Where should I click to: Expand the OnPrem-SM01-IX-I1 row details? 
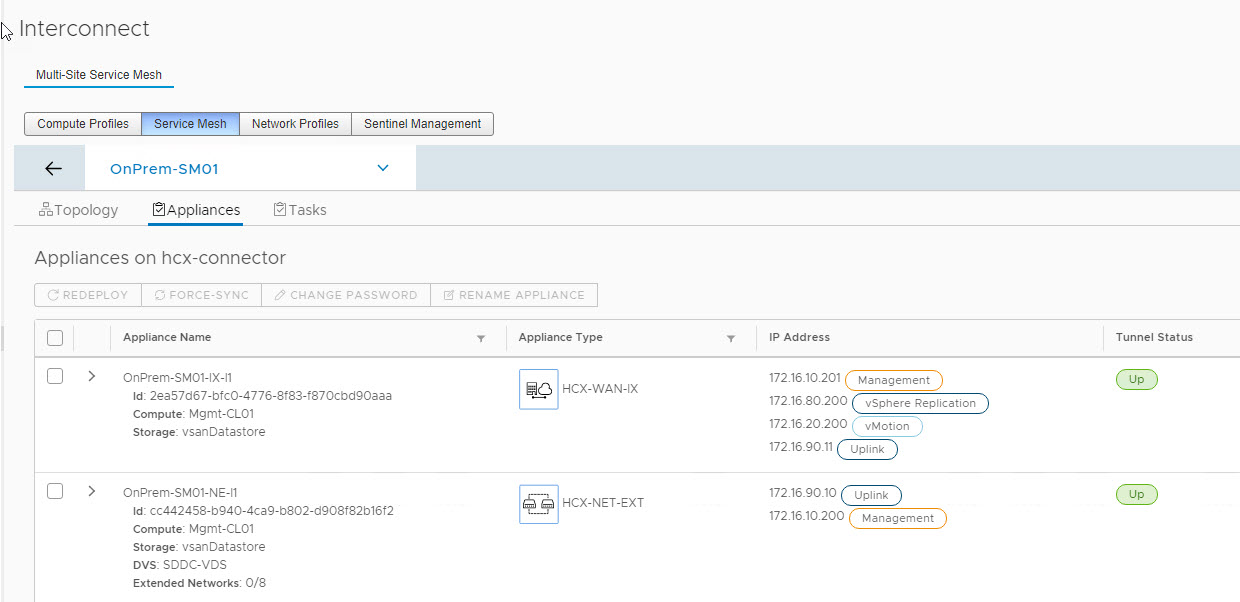tap(92, 377)
